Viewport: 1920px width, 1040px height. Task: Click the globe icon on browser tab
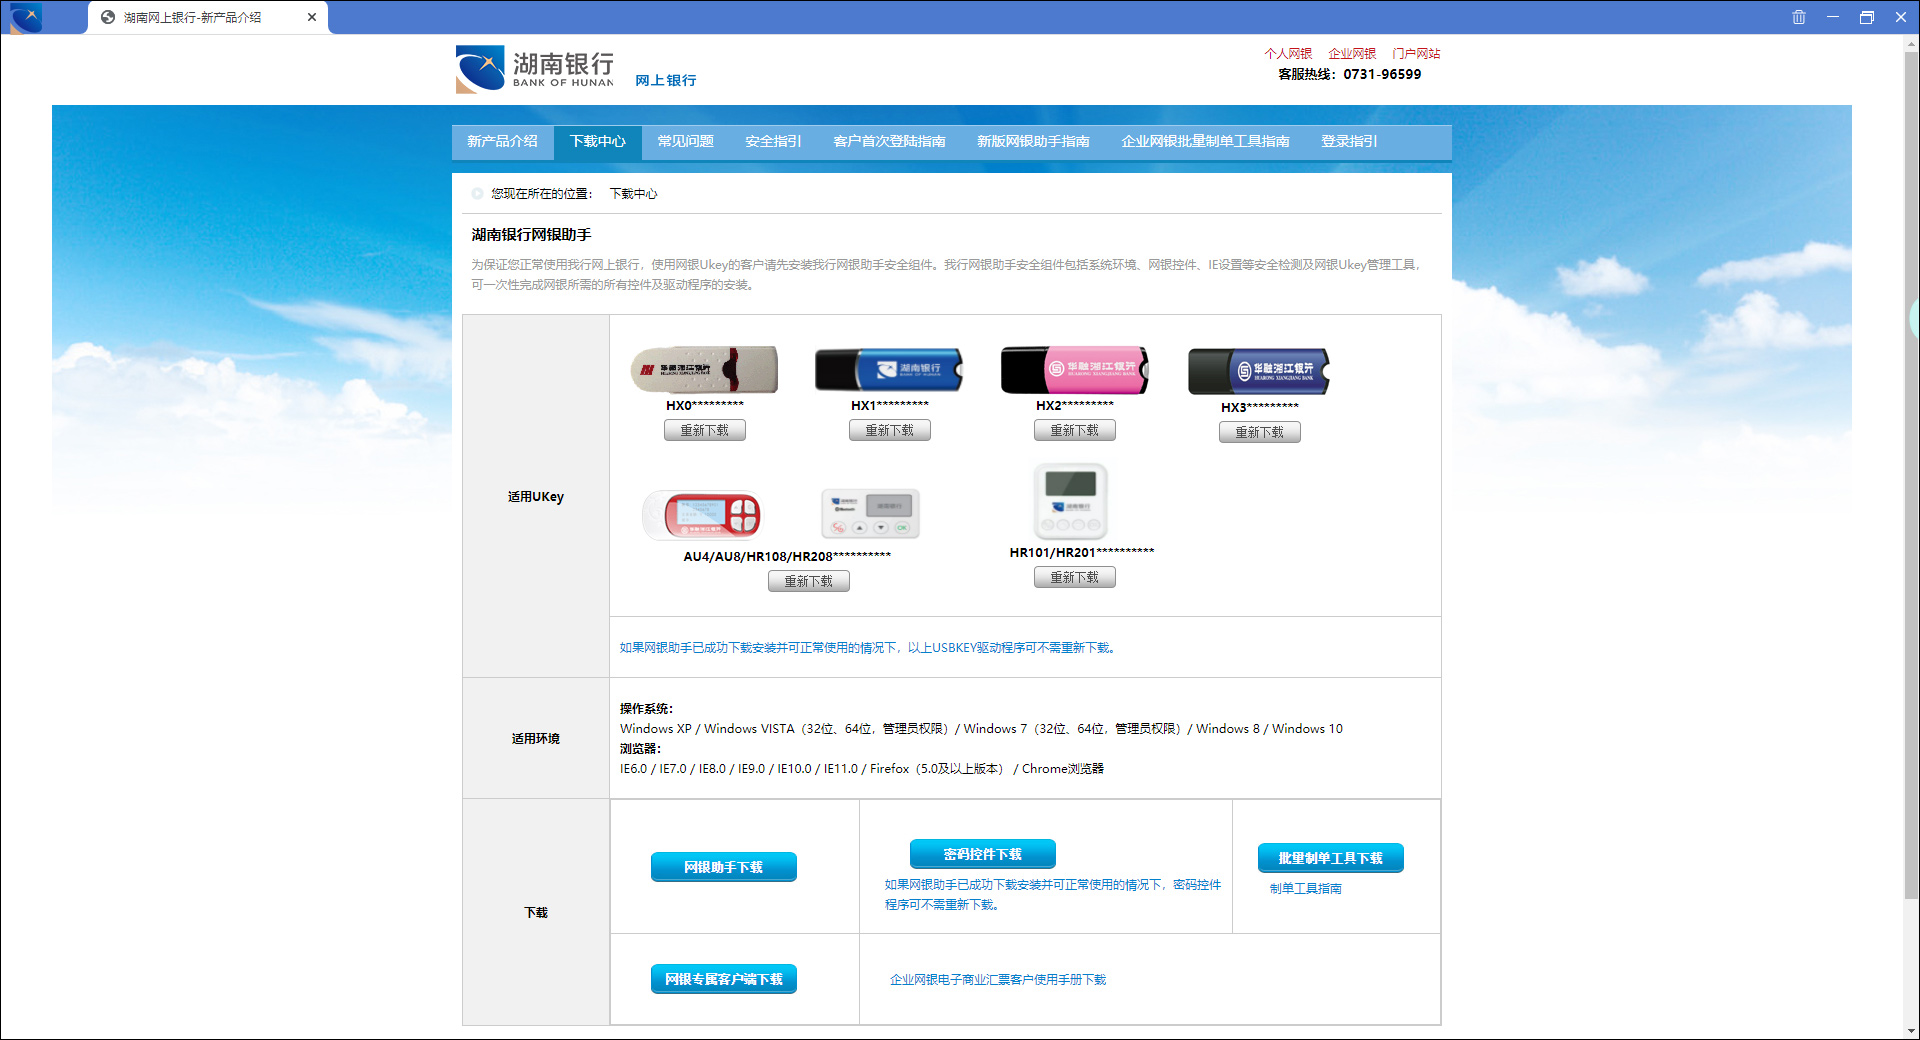coord(108,17)
